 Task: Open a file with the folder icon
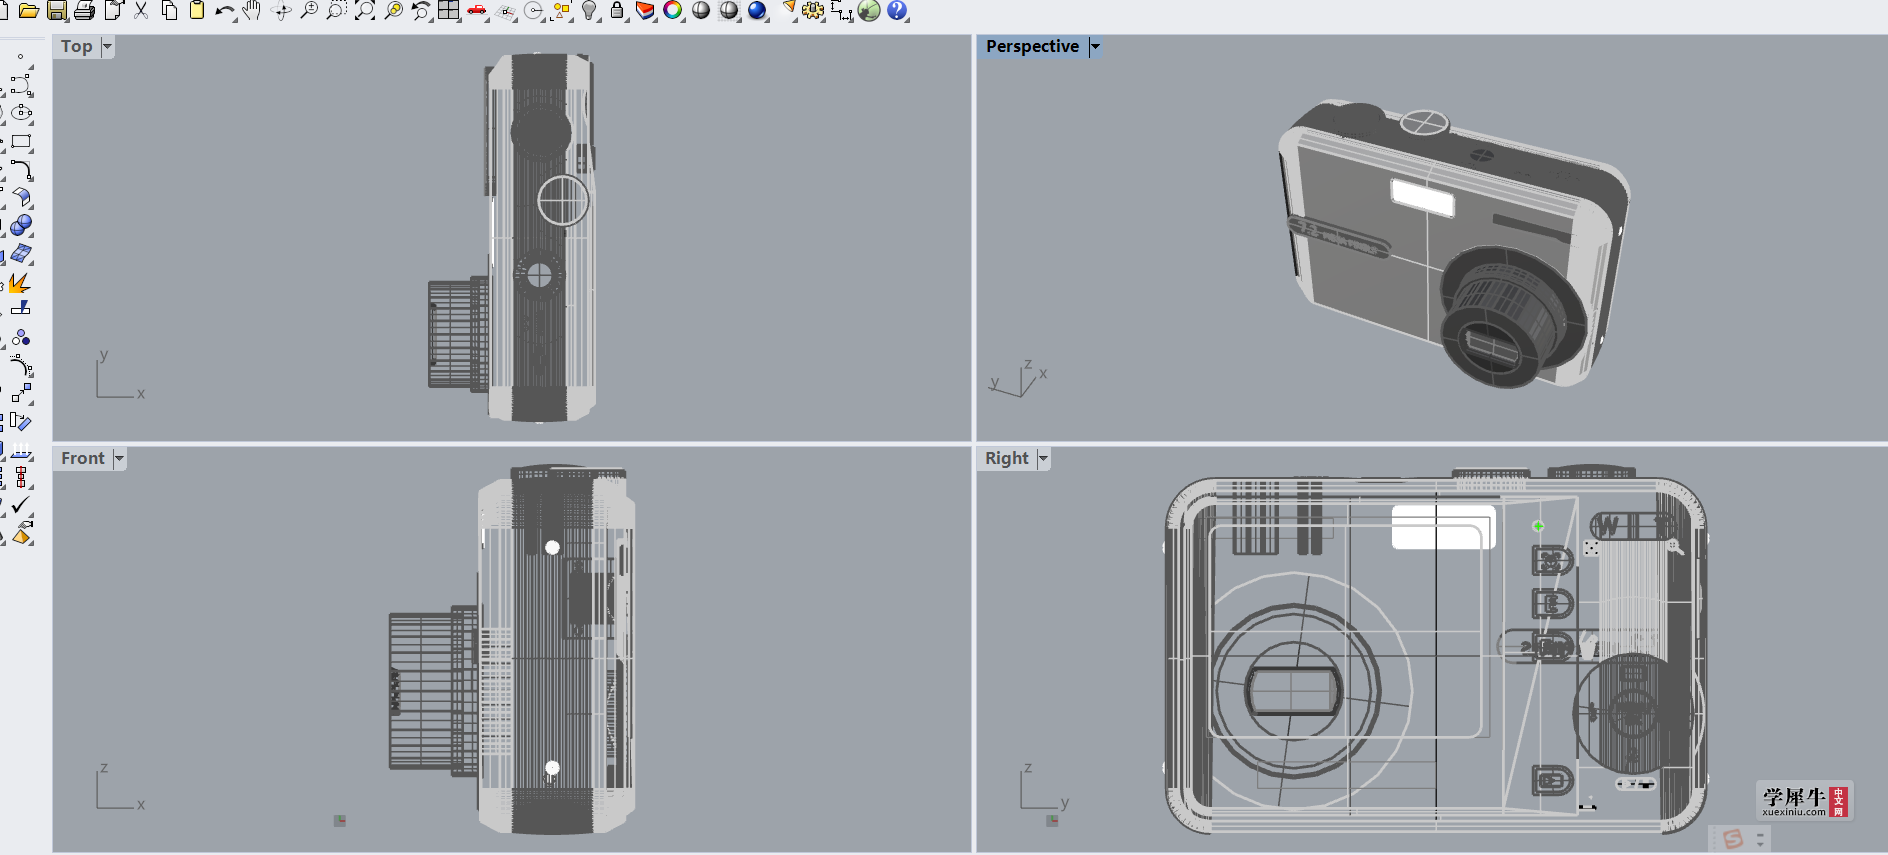pos(28,11)
